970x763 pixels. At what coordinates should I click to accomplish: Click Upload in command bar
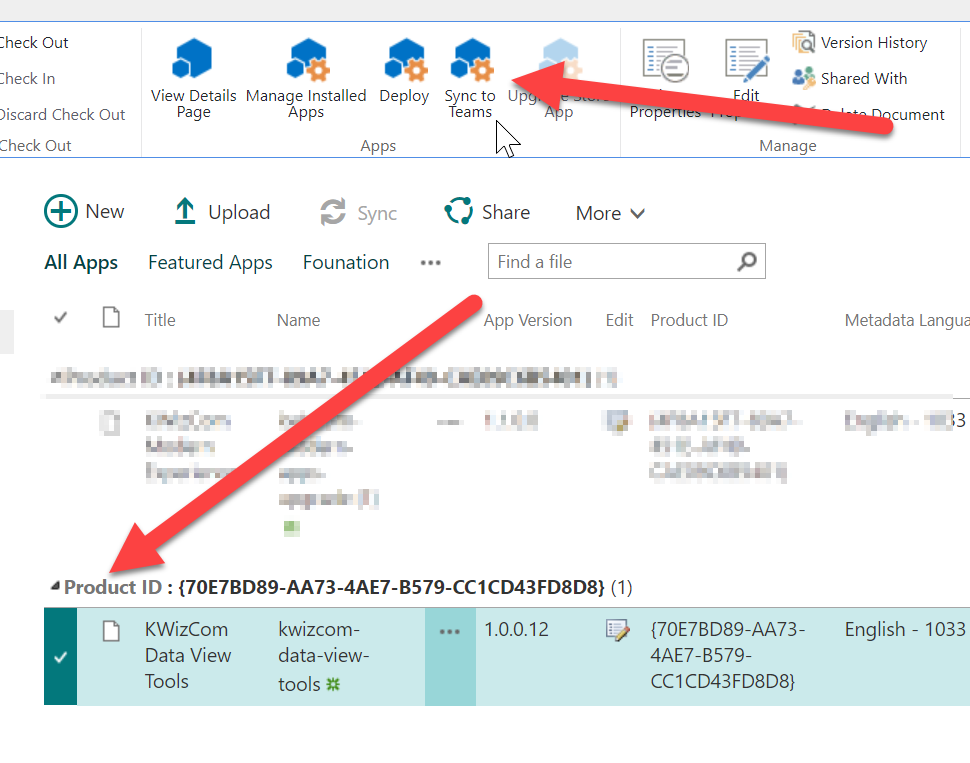pyautogui.click(x=221, y=212)
